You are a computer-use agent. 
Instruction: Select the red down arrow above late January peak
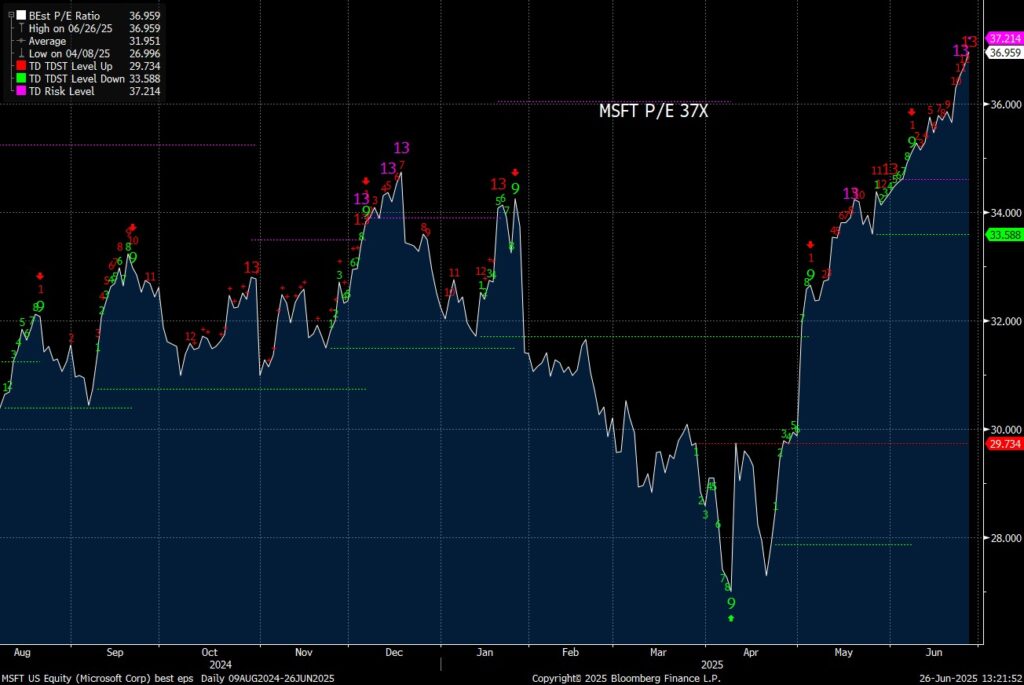tap(515, 172)
